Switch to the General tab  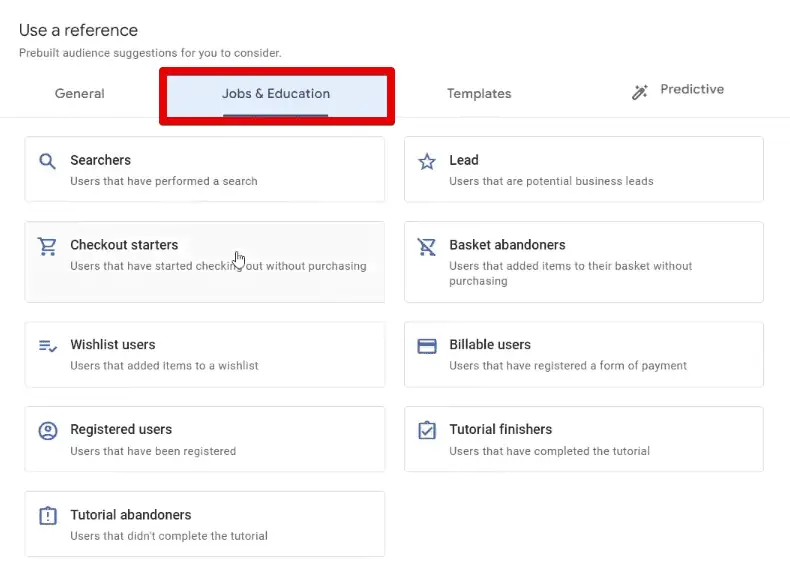click(x=79, y=94)
